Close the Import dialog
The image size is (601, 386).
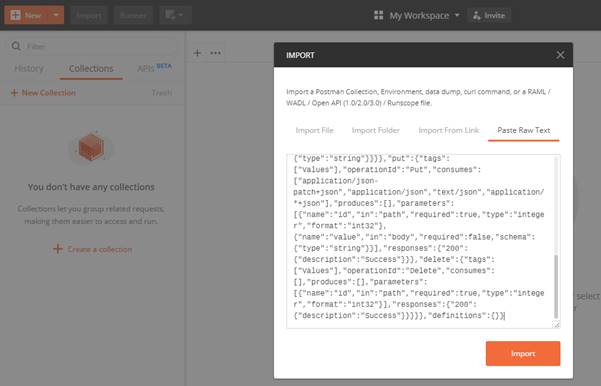560,55
